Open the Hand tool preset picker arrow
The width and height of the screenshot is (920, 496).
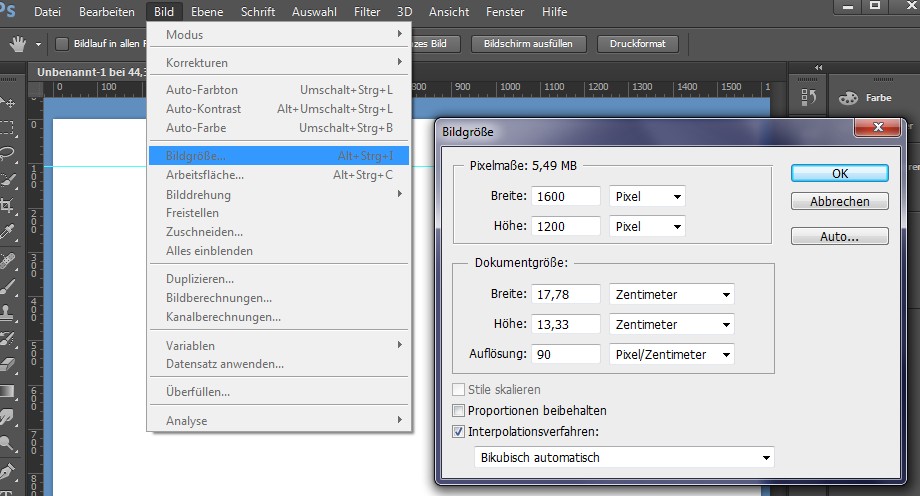point(38,44)
